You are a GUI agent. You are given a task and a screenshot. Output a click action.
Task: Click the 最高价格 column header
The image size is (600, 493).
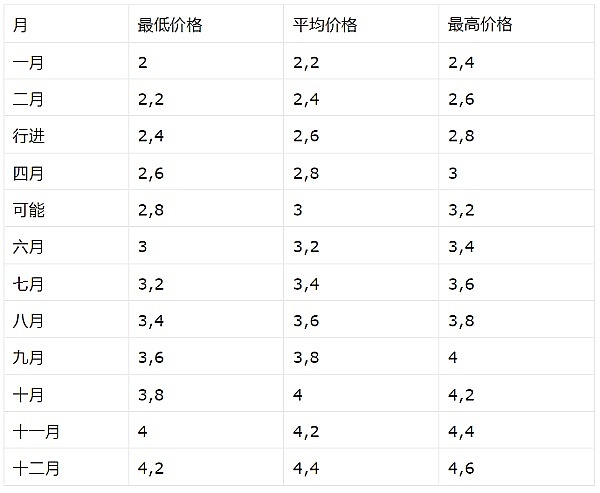480,25
